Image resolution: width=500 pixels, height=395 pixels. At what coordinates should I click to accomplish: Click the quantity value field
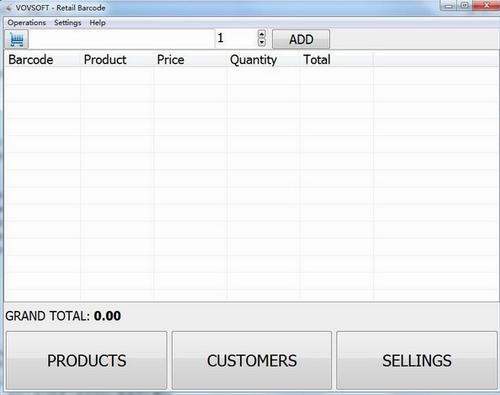click(236, 39)
